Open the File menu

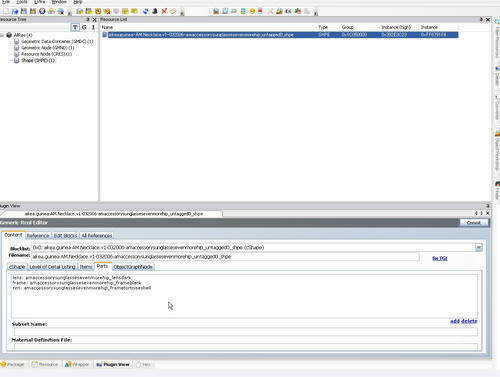tap(6, 2)
